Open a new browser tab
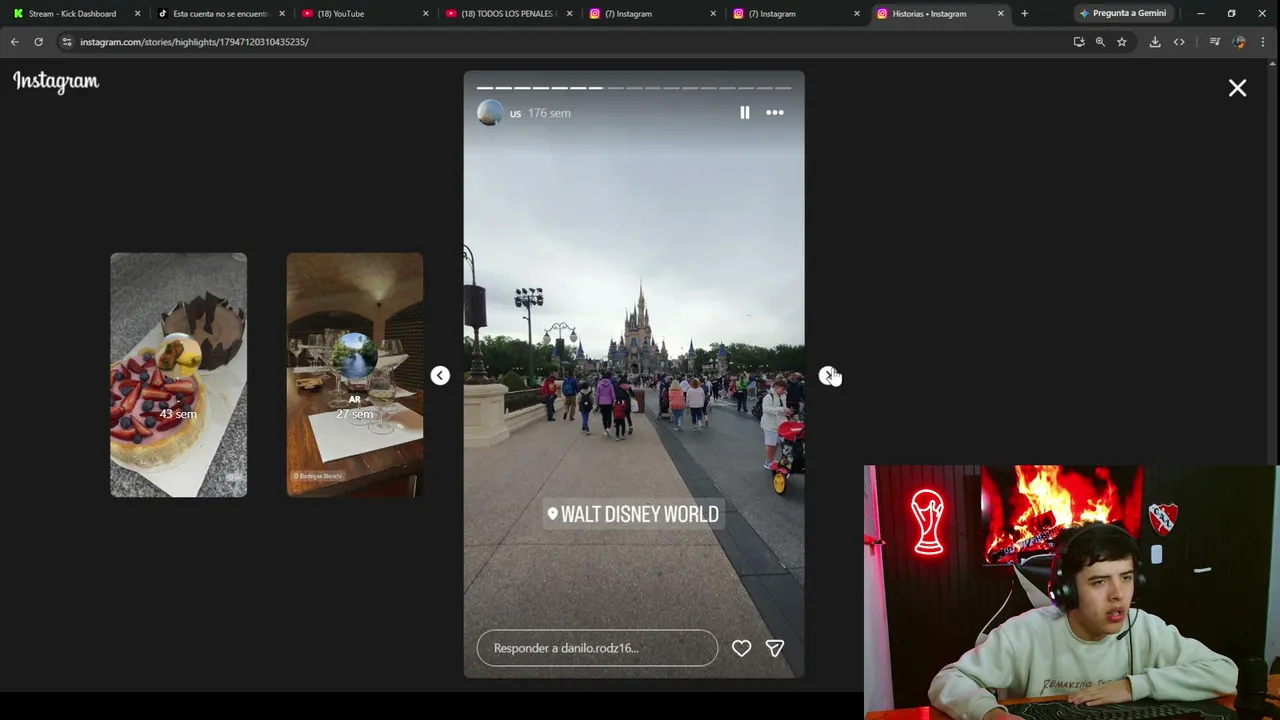1280x720 pixels. (x=1024, y=14)
